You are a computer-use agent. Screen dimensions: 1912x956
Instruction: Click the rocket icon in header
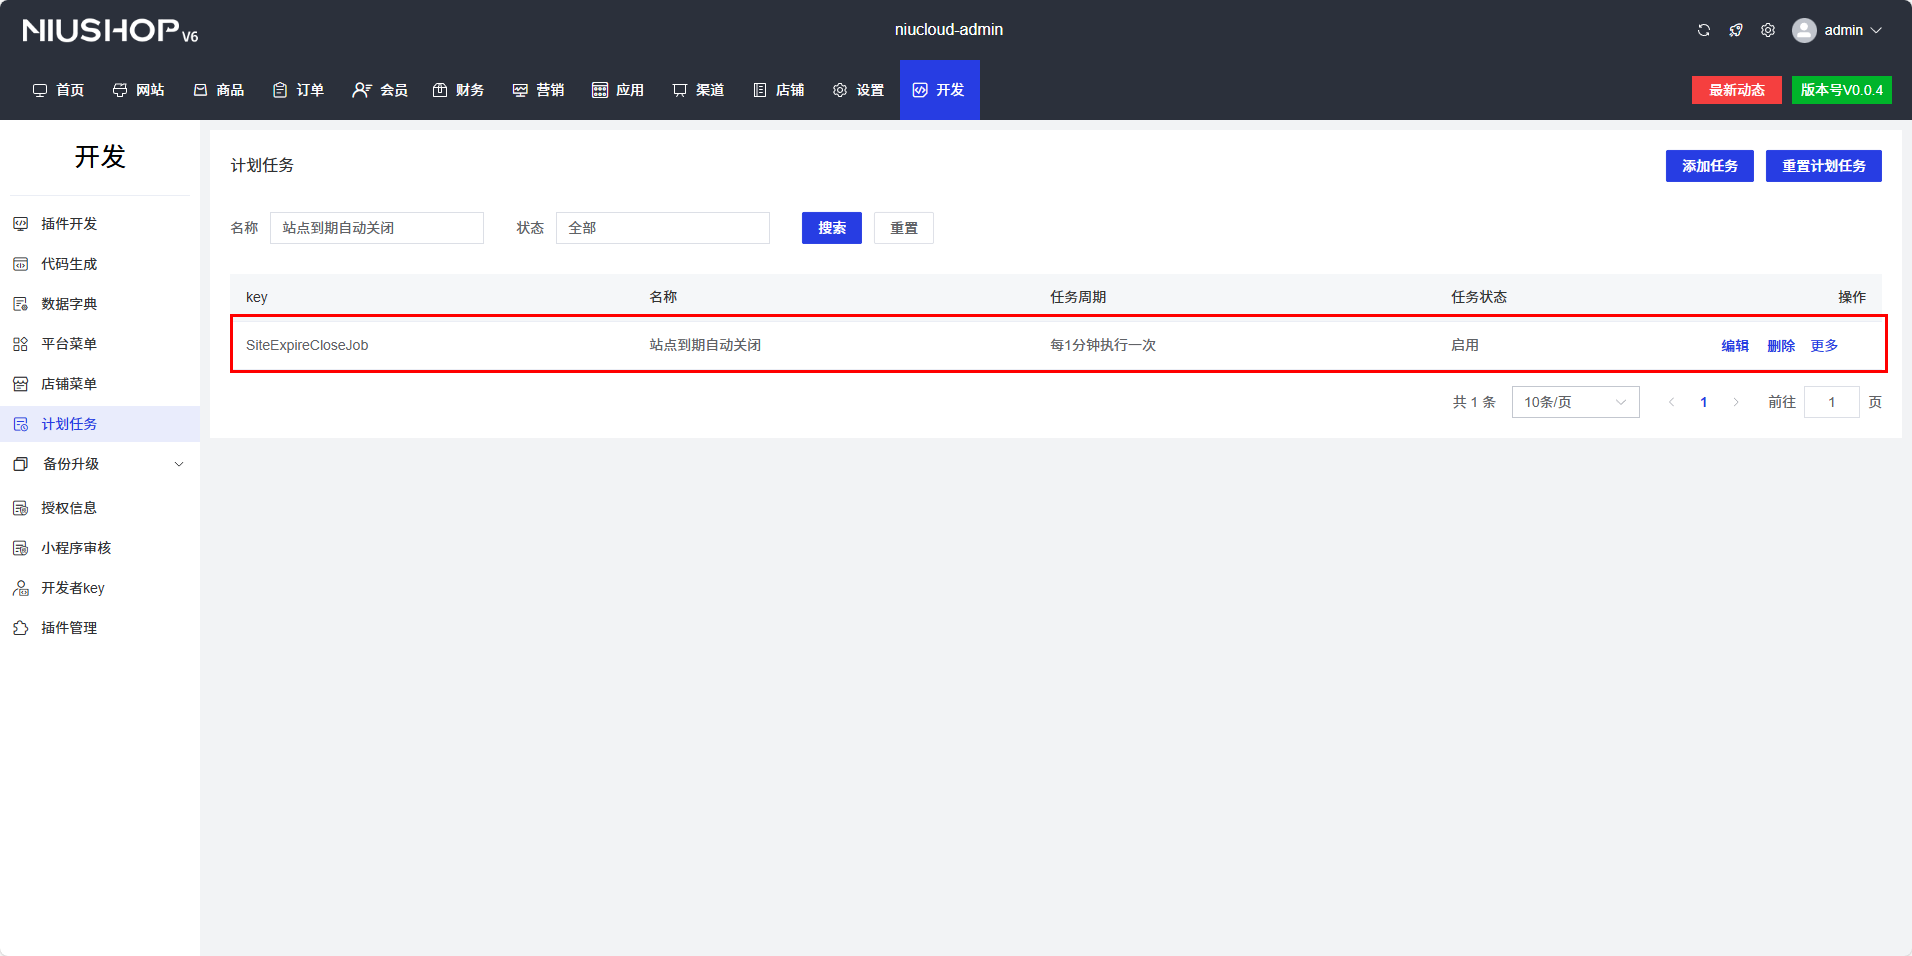tap(1736, 30)
